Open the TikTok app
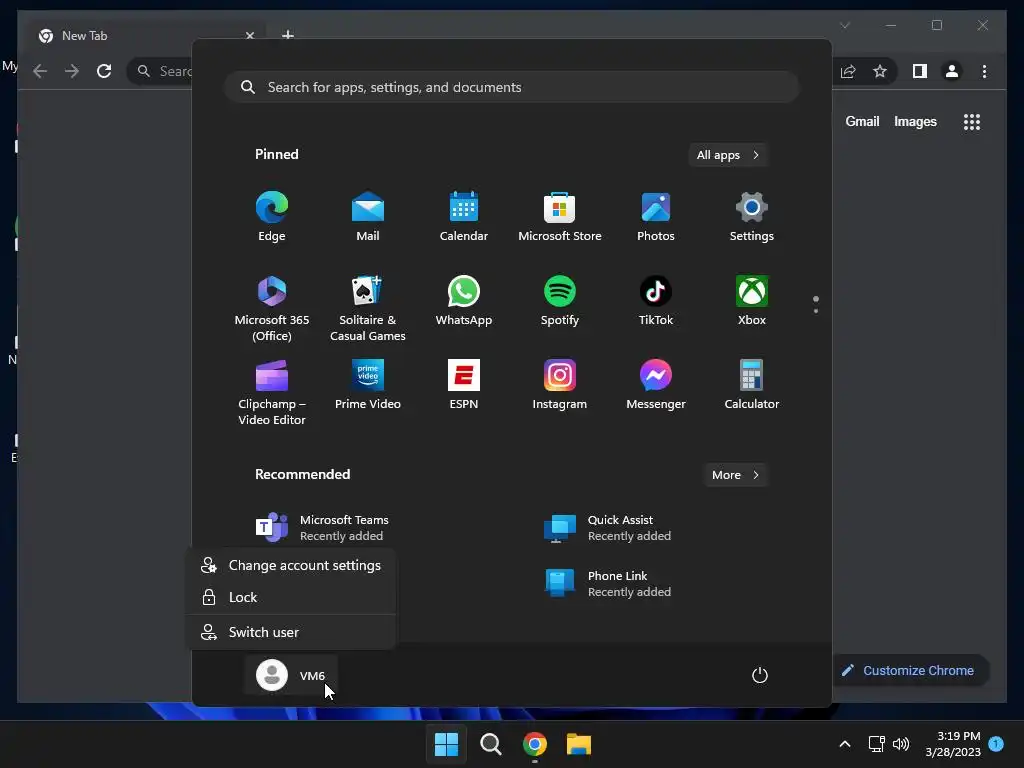Image resolution: width=1024 pixels, height=768 pixels. [656, 301]
